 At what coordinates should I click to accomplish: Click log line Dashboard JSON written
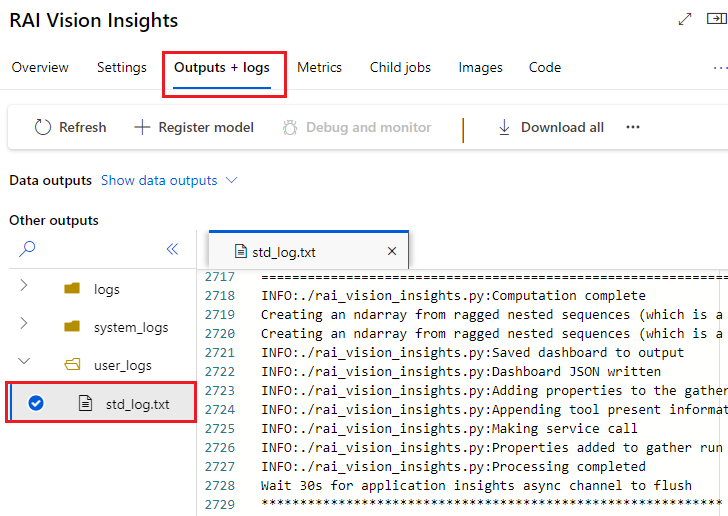[461, 372]
